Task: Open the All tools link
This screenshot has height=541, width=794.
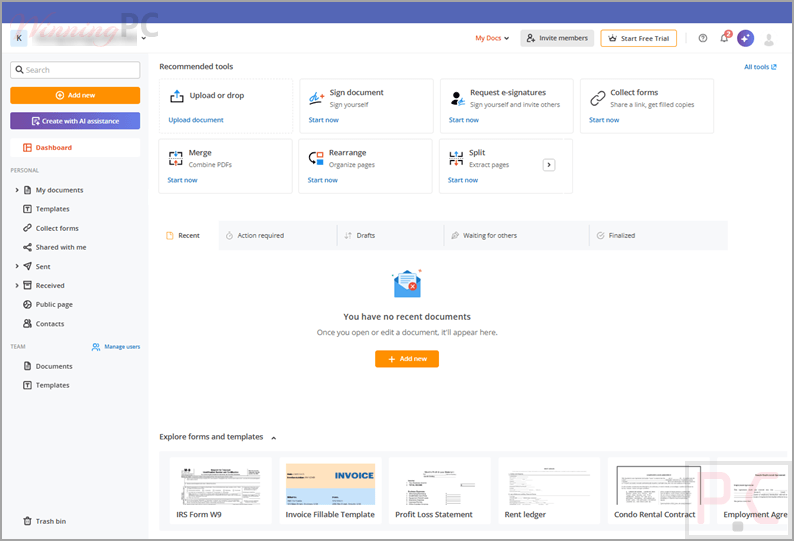Action: tap(760, 67)
